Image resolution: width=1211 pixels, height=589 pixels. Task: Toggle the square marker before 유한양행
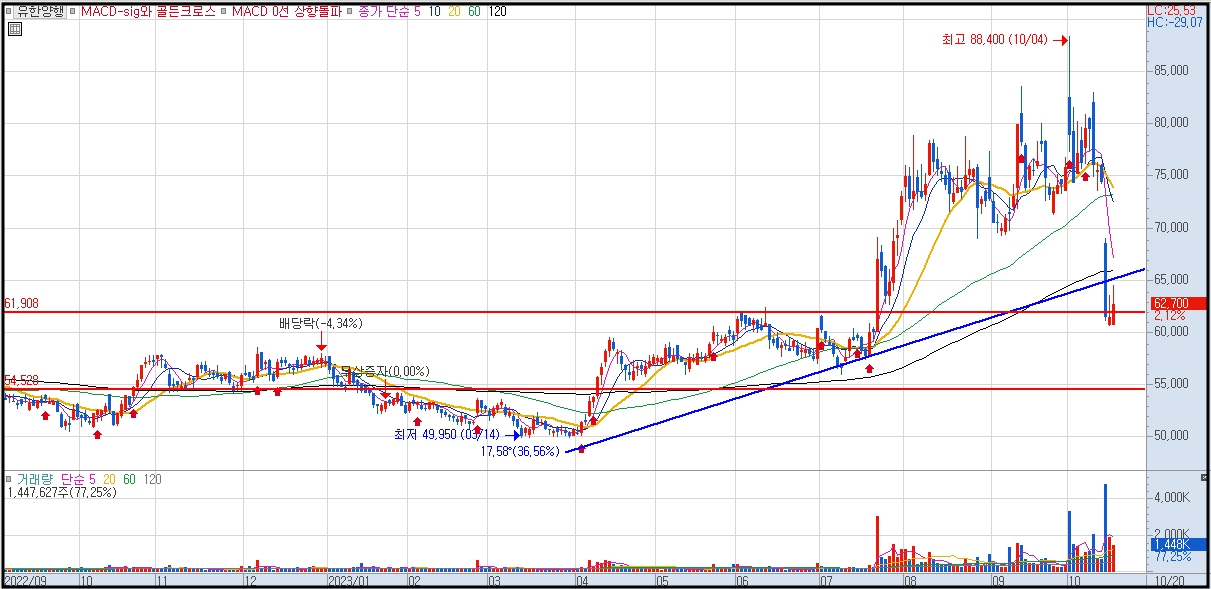pyautogui.click(x=9, y=11)
